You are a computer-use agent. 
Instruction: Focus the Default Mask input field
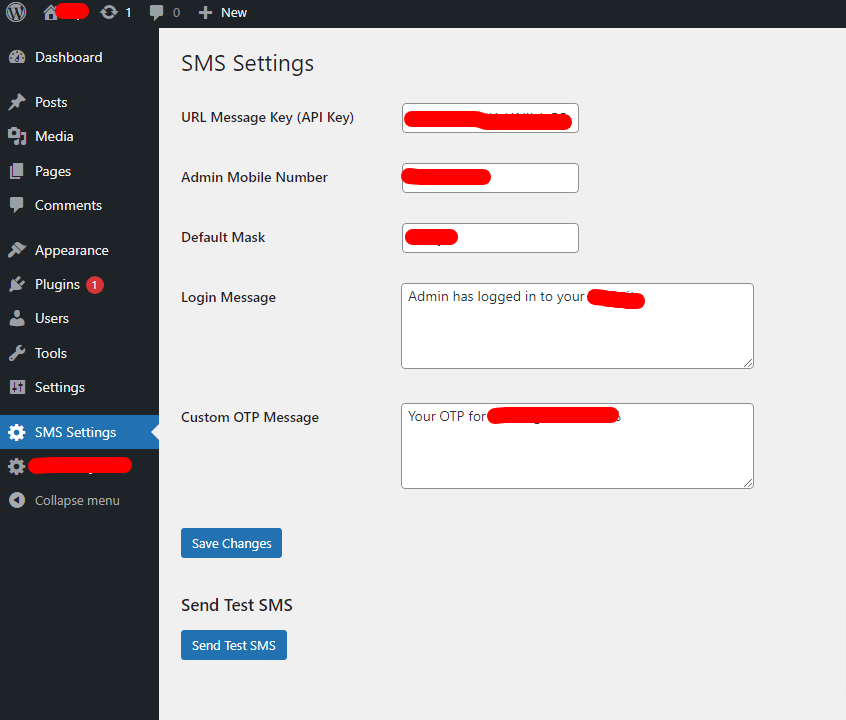click(490, 238)
